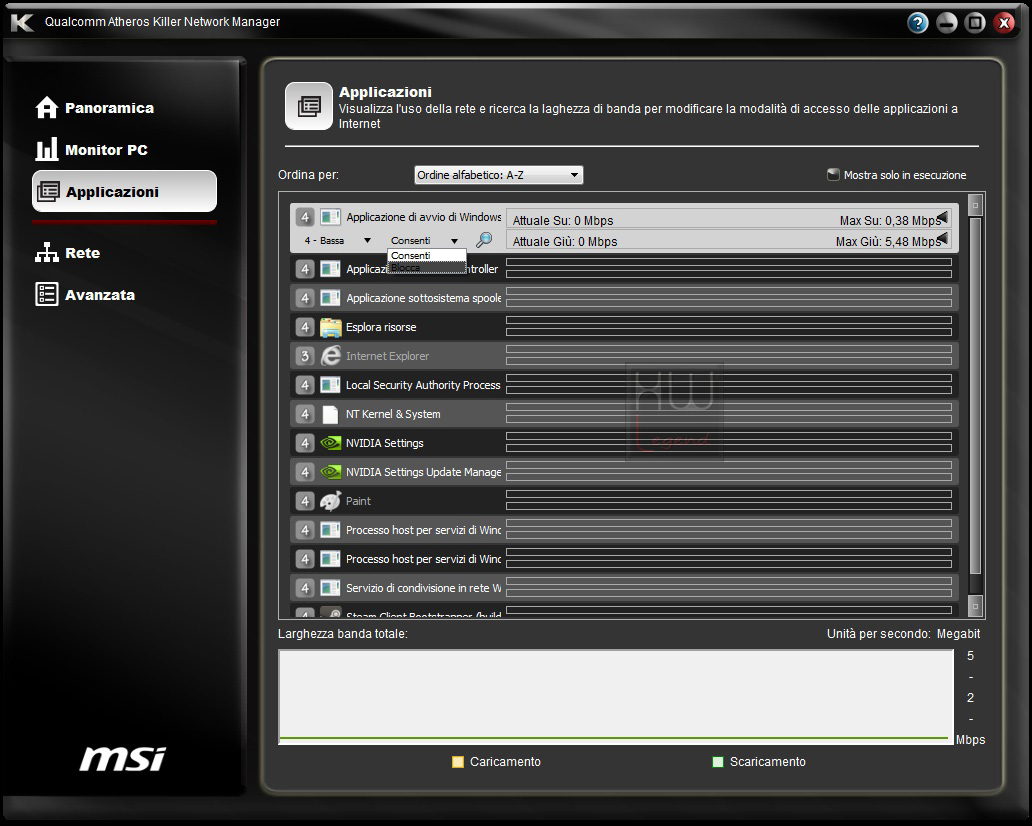Click priority badge of Applicazione sottosistema spooler
The image size is (1032, 826).
[305, 298]
